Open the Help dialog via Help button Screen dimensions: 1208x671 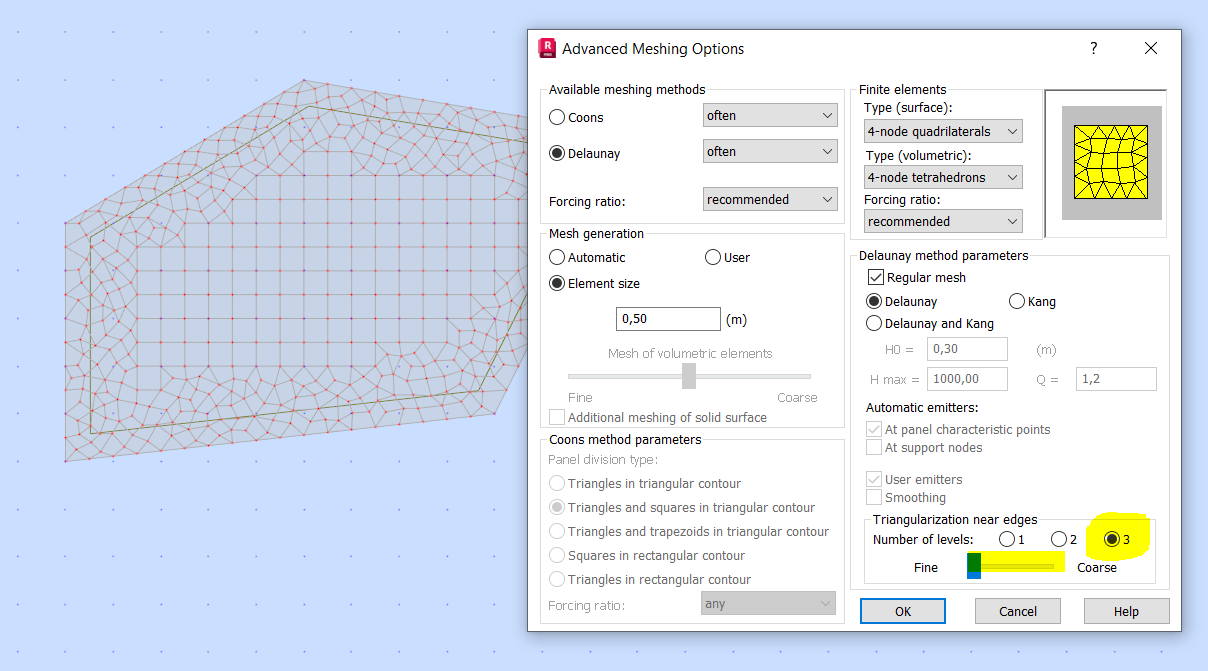coord(1126,610)
